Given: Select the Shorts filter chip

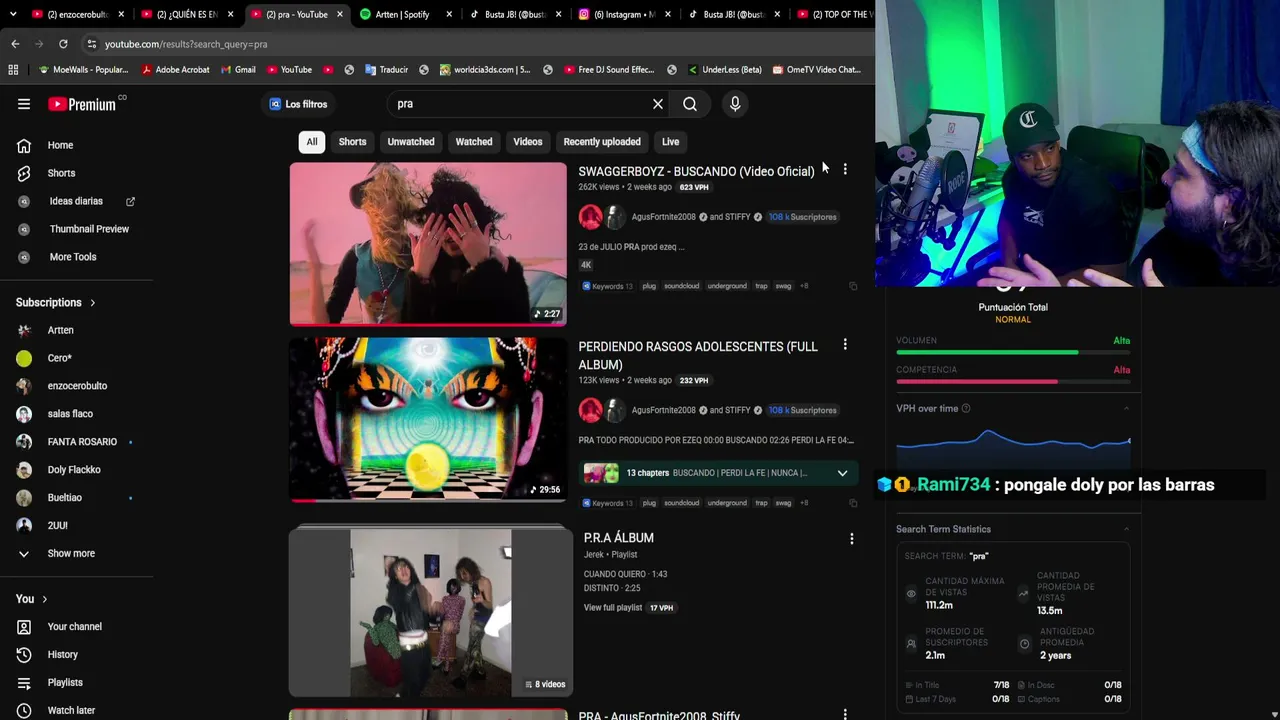Looking at the screenshot, I should (x=352, y=142).
